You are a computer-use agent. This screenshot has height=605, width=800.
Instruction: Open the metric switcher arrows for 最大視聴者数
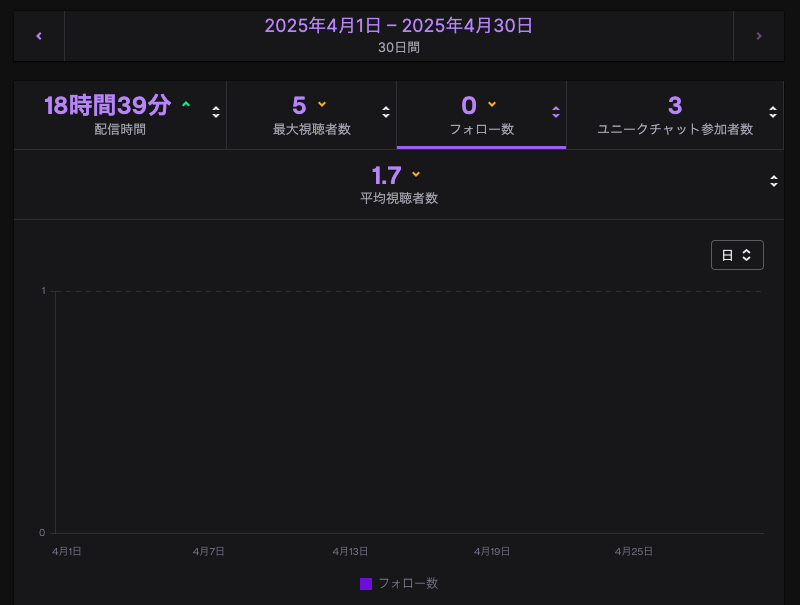pyautogui.click(x=386, y=112)
